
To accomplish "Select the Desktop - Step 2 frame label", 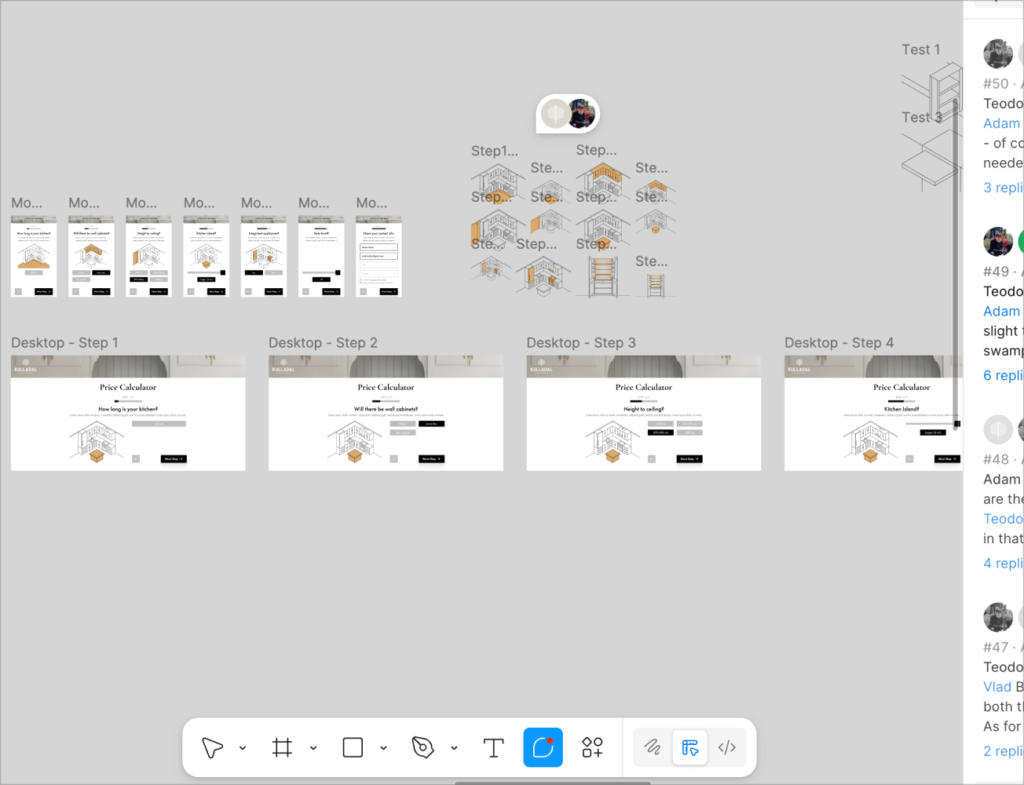I will (323, 343).
